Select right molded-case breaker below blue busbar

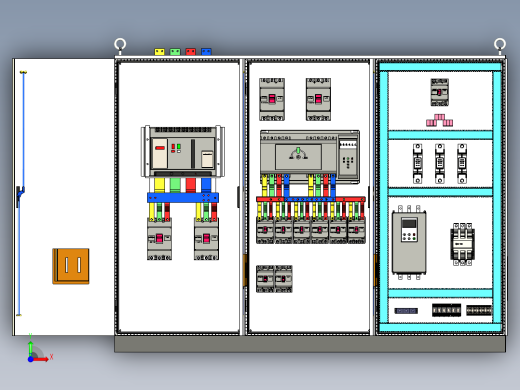point(206,239)
